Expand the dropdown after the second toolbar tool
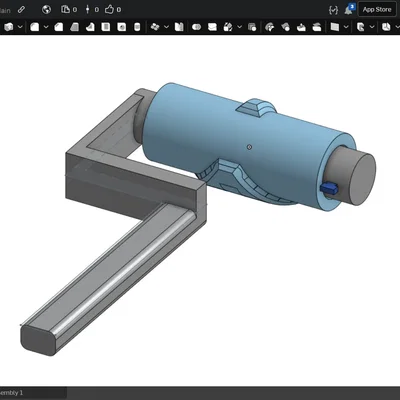 [x=46, y=27]
